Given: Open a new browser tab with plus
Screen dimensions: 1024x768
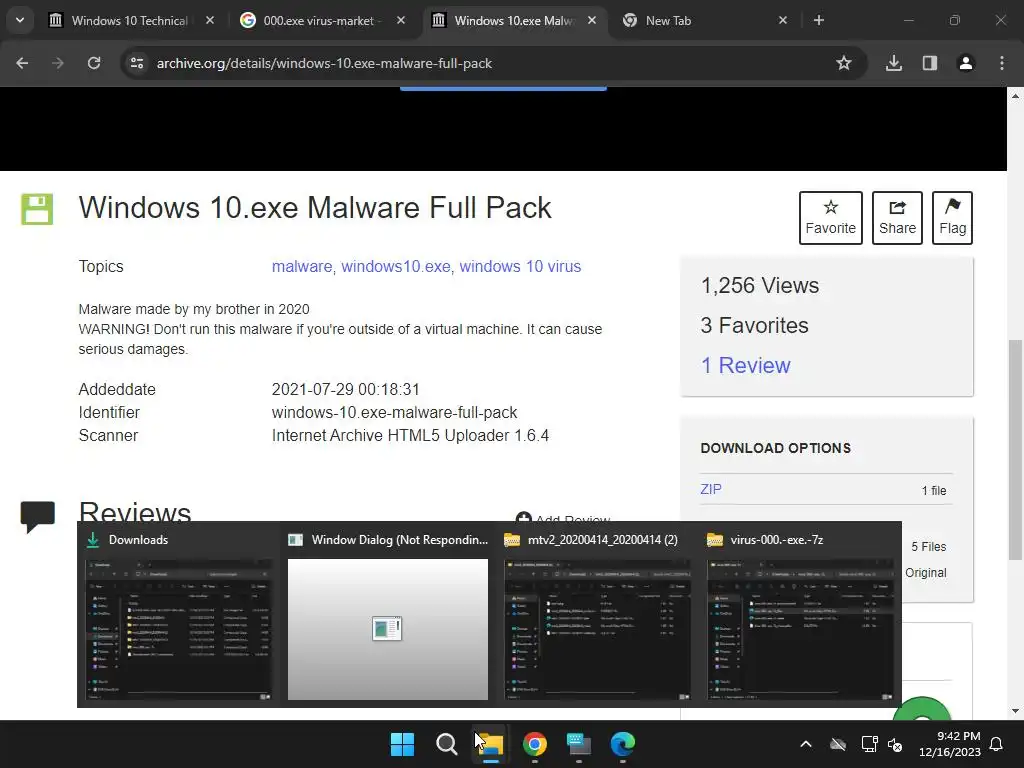Looking at the screenshot, I should coord(819,20).
